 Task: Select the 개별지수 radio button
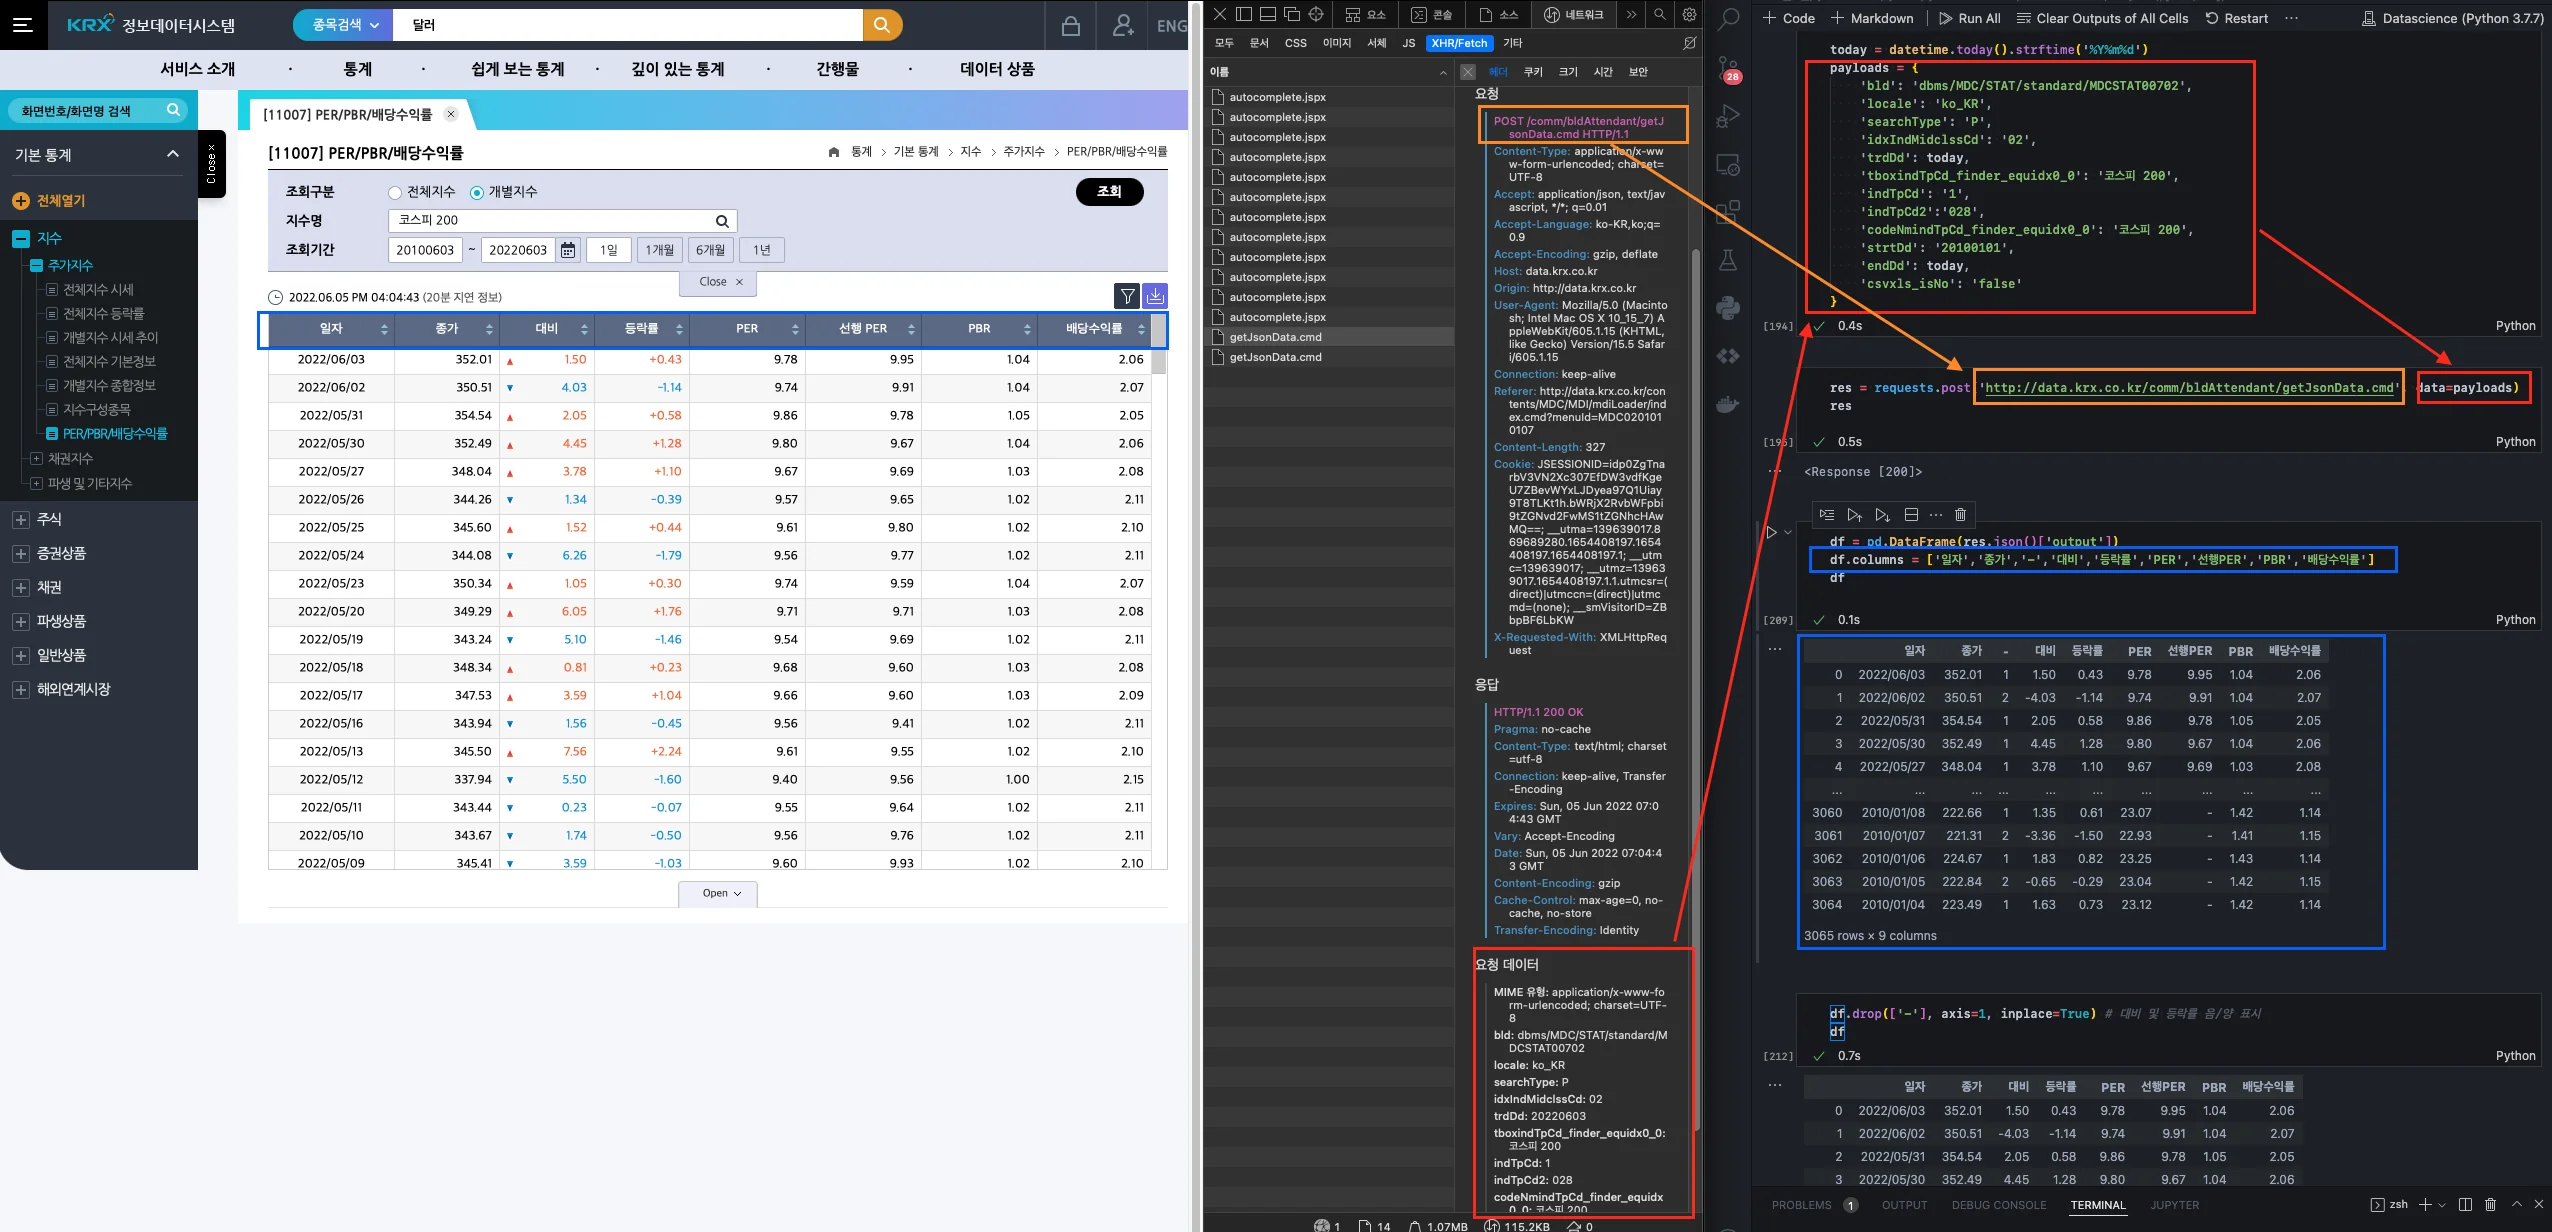477,192
